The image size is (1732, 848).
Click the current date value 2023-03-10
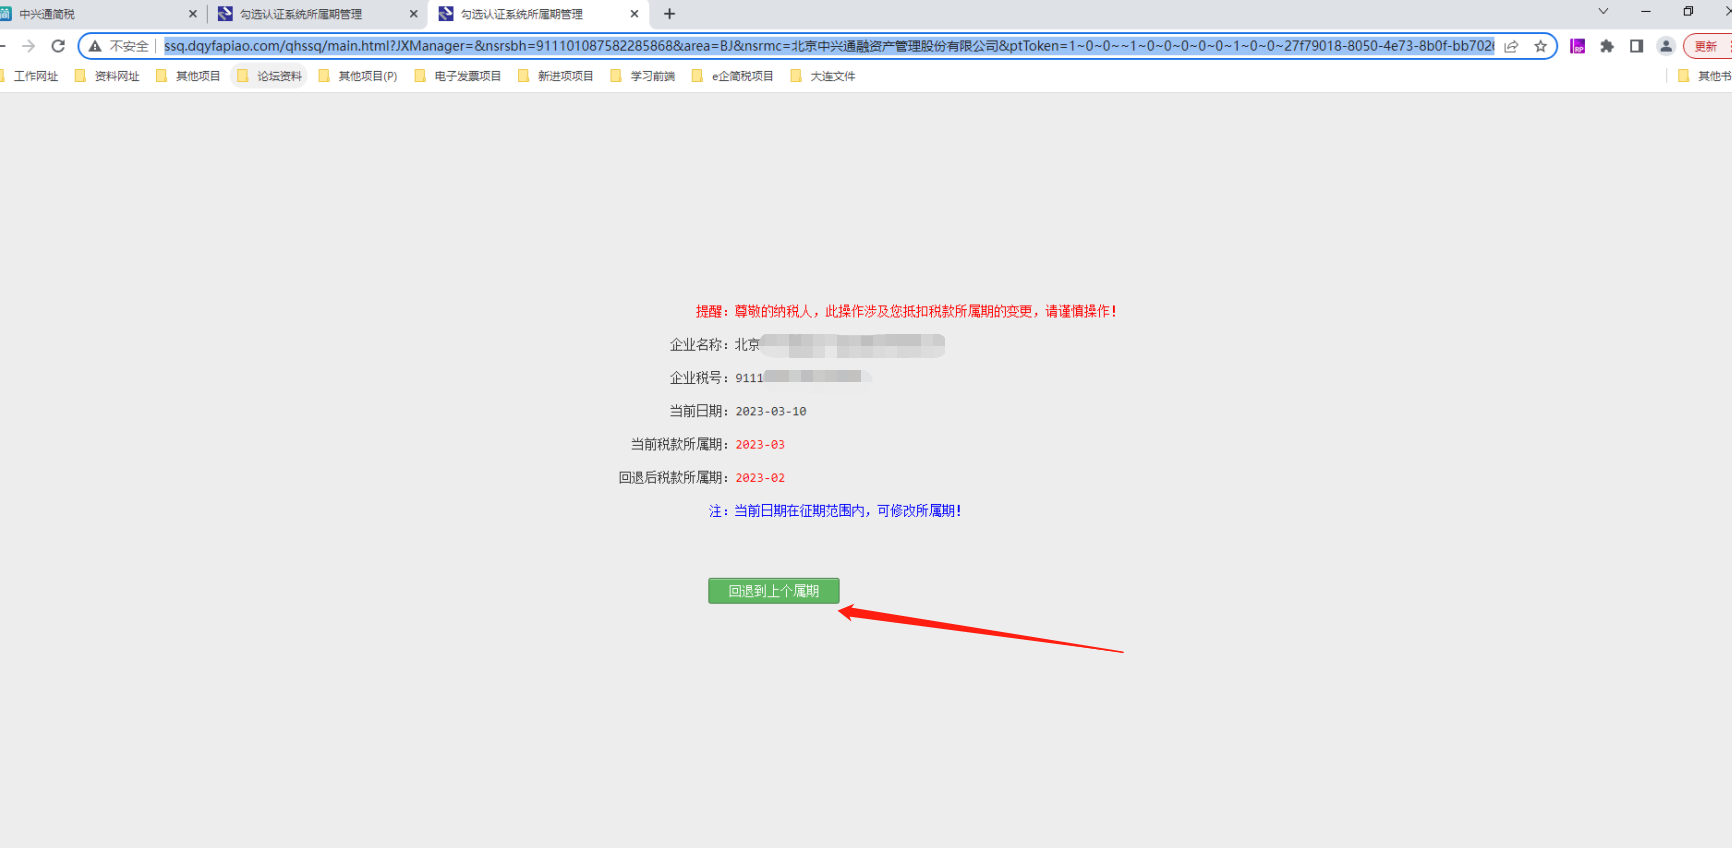[x=771, y=411]
